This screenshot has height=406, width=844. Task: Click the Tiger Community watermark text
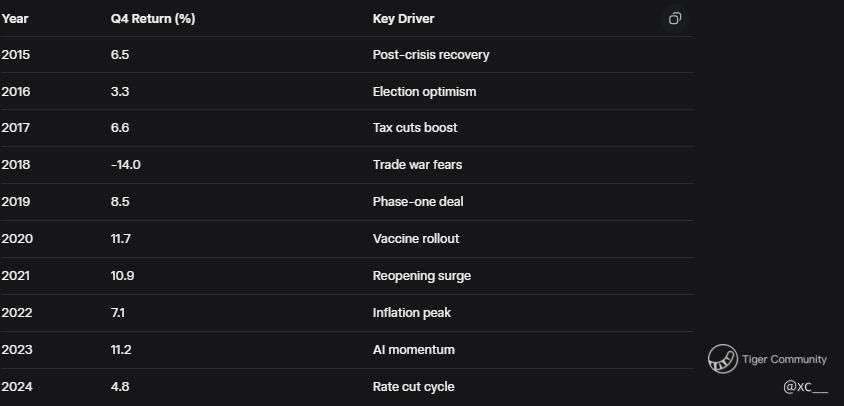[784, 359]
